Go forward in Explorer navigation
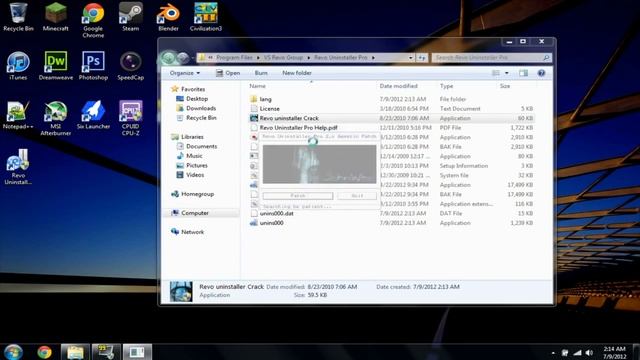This screenshot has width=640, height=360. (182, 58)
